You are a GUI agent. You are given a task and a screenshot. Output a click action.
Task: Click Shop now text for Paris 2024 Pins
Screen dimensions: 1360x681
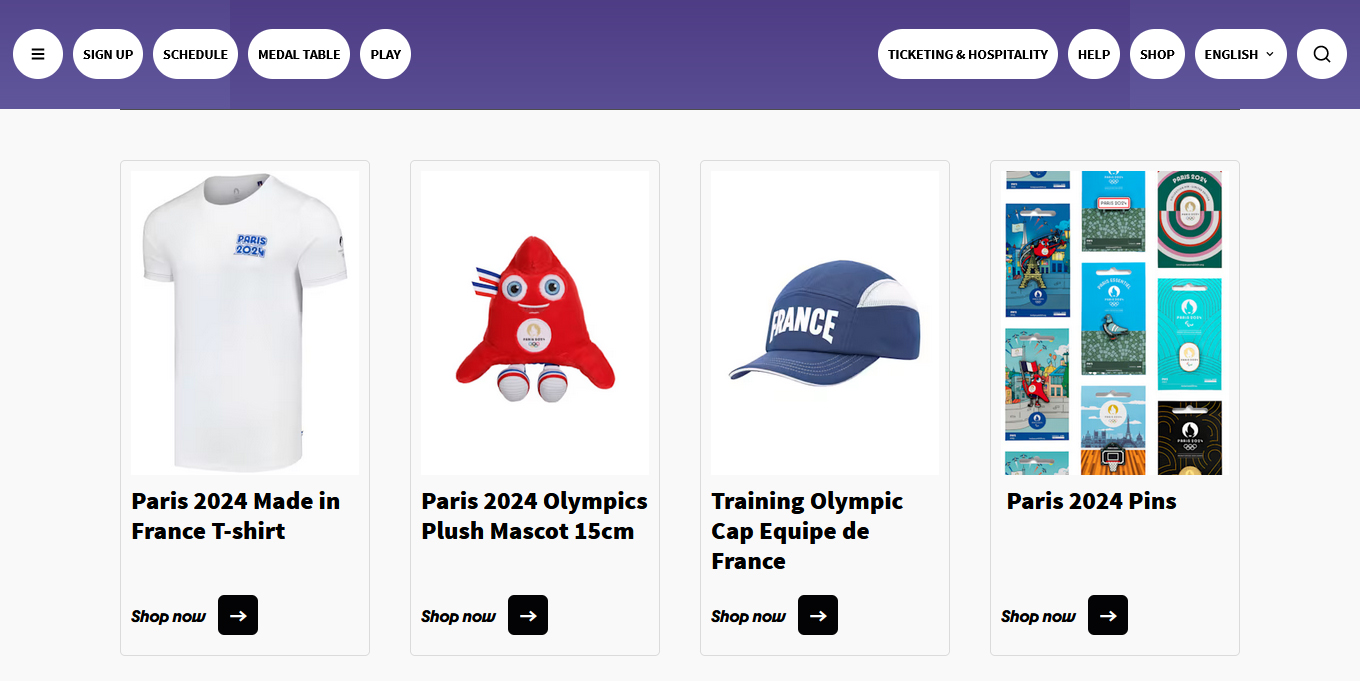(1038, 616)
